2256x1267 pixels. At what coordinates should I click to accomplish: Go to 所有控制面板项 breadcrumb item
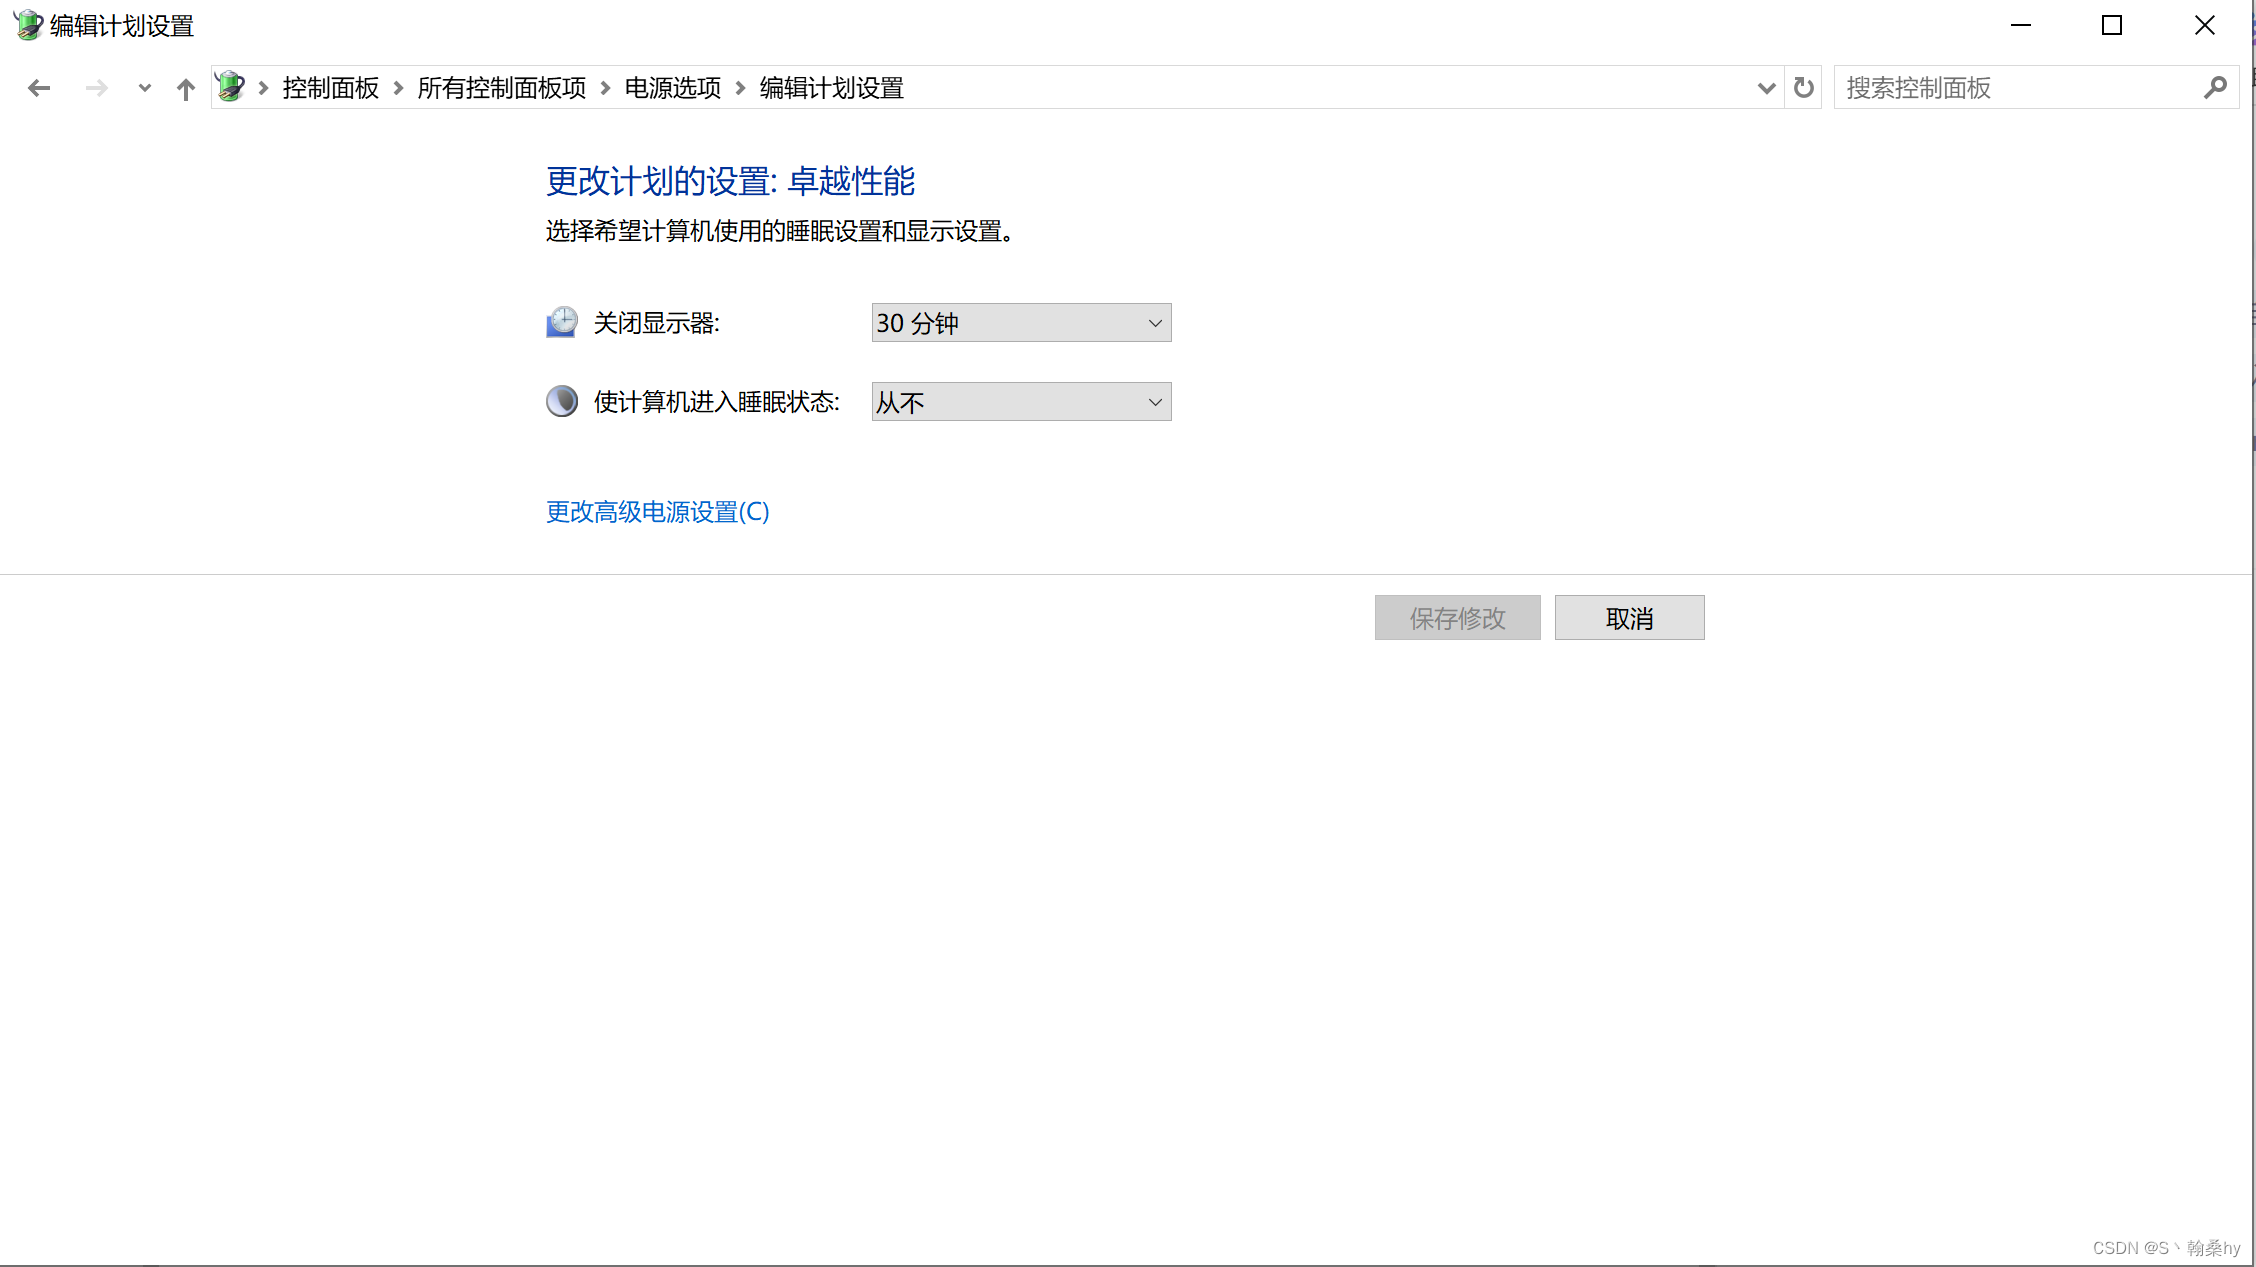501,88
